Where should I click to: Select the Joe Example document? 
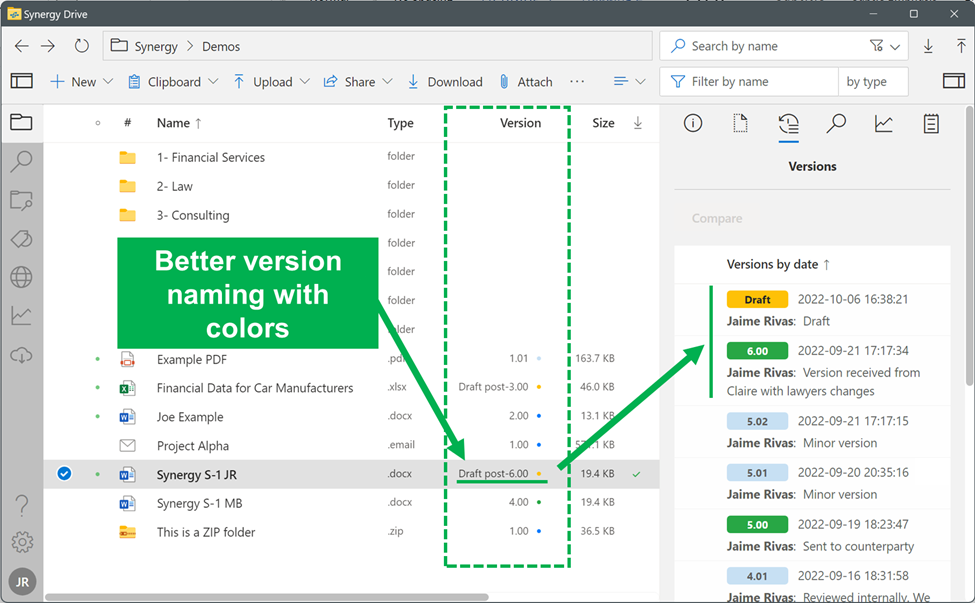[x=190, y=417]
